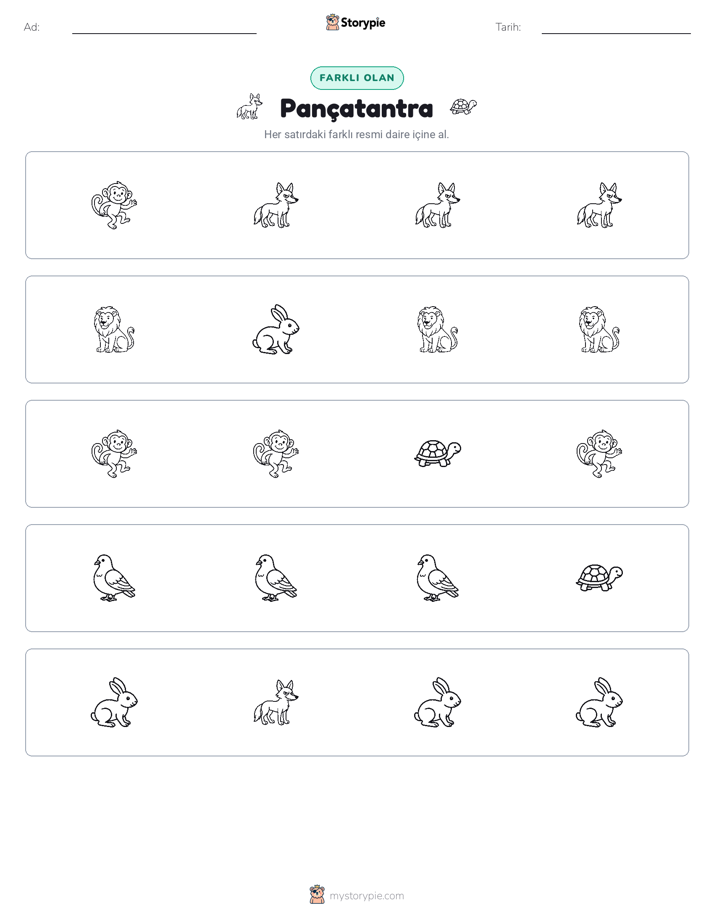Open the mystorypie.com footer link
Viewport: 714px width, 924px height.
click(366, 896)
